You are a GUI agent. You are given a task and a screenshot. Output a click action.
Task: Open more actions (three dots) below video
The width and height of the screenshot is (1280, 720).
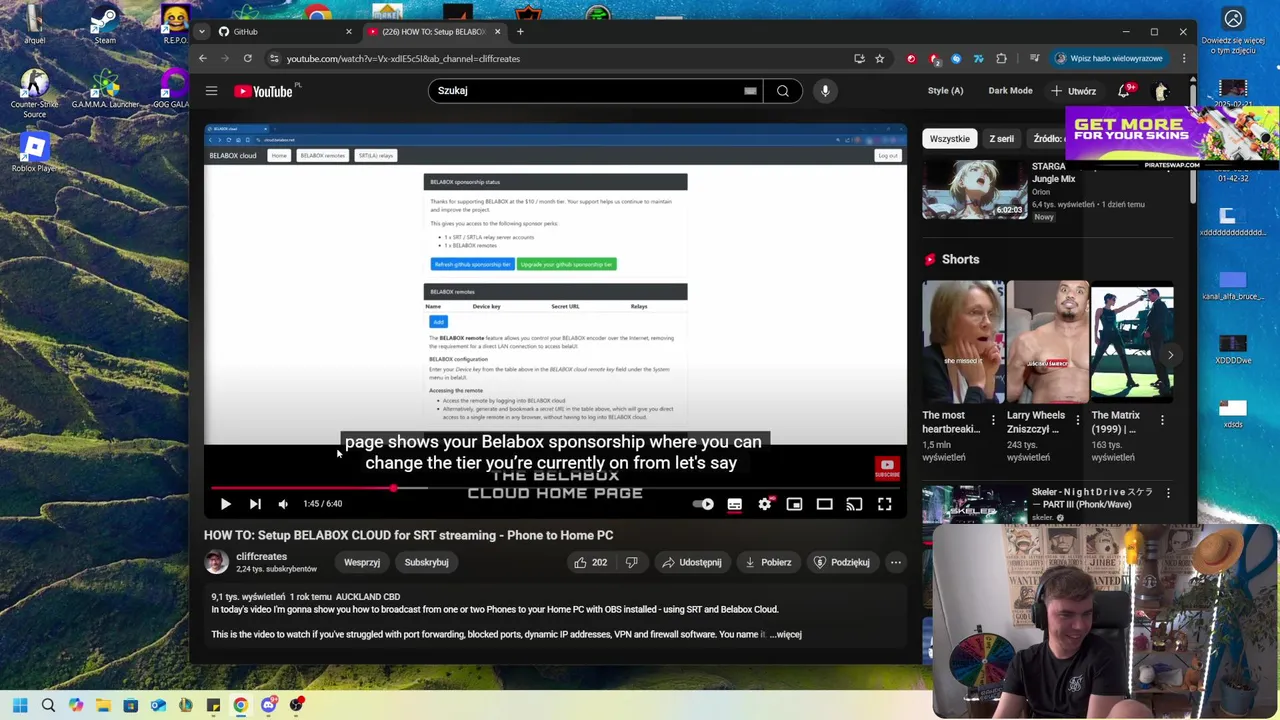pyautogui.click(x=896, y=562)
